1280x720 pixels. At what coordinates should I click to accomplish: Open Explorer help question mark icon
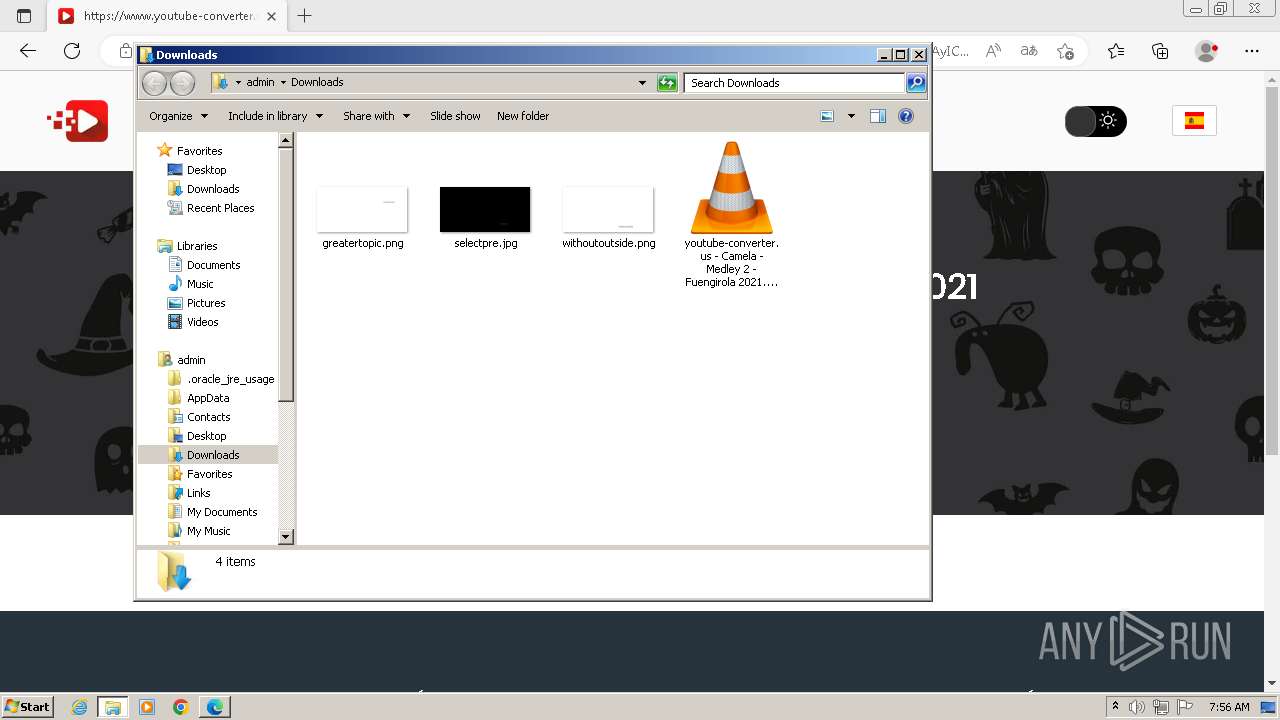point(906,116)
